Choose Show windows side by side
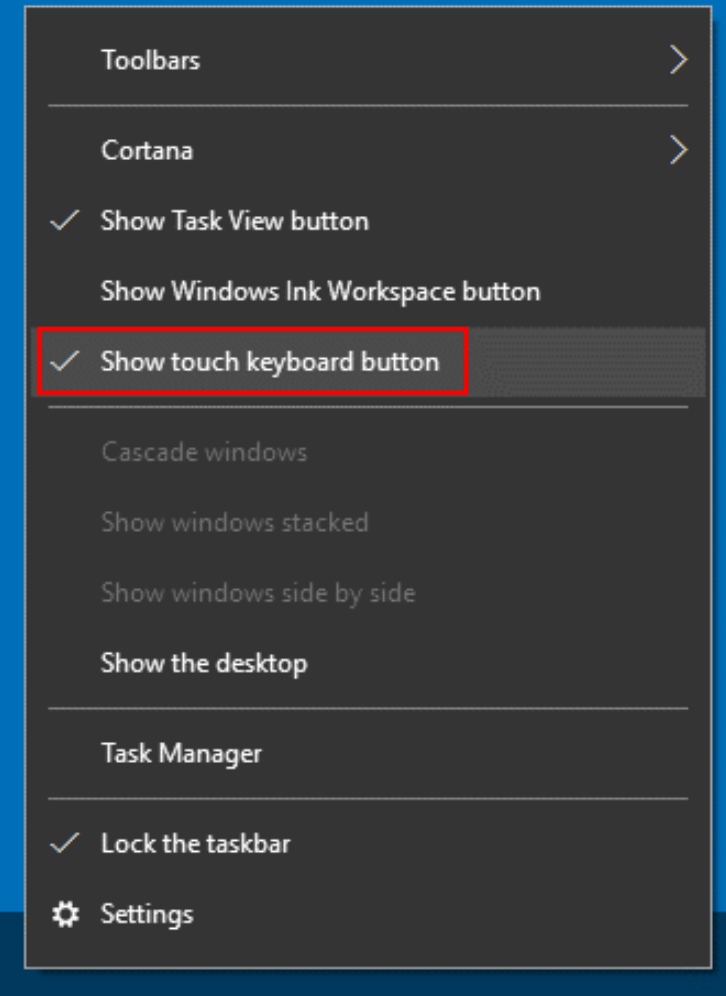This screenshot has width=726, height=996. pyautogui.click(x=368, y=593)
